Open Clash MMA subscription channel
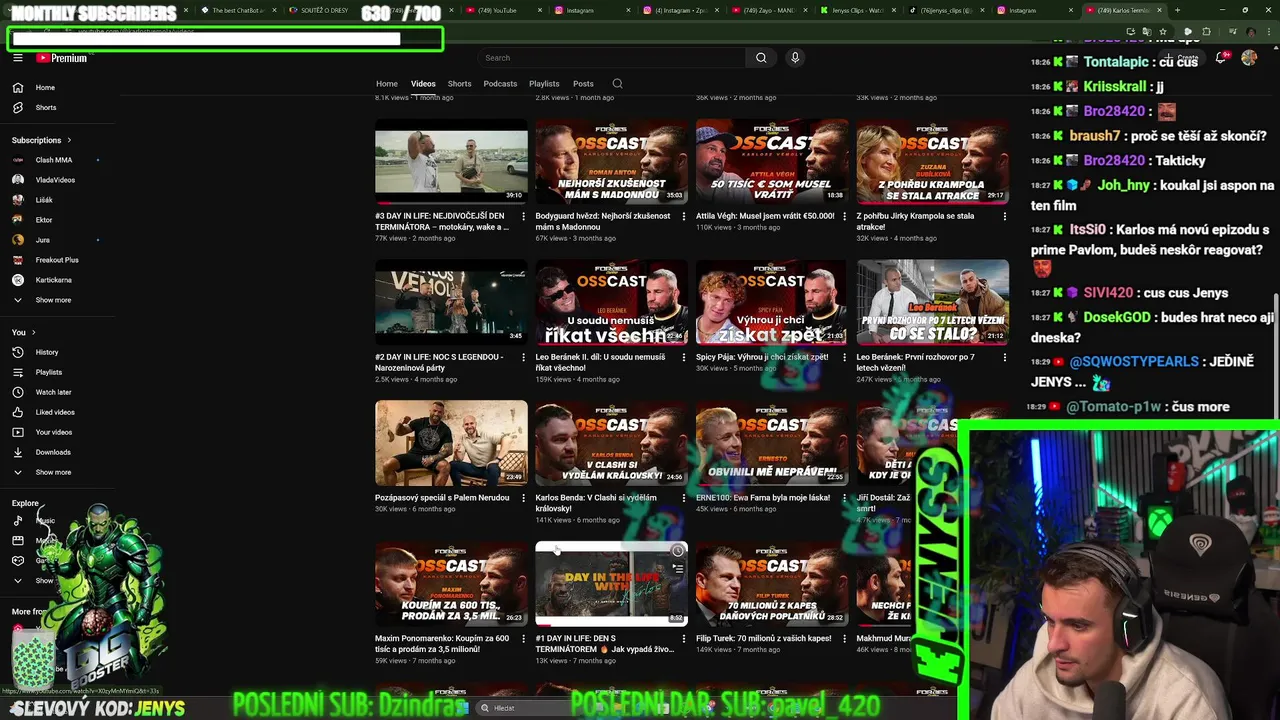The image size is (1280, 720). click(x=56, y=160)
